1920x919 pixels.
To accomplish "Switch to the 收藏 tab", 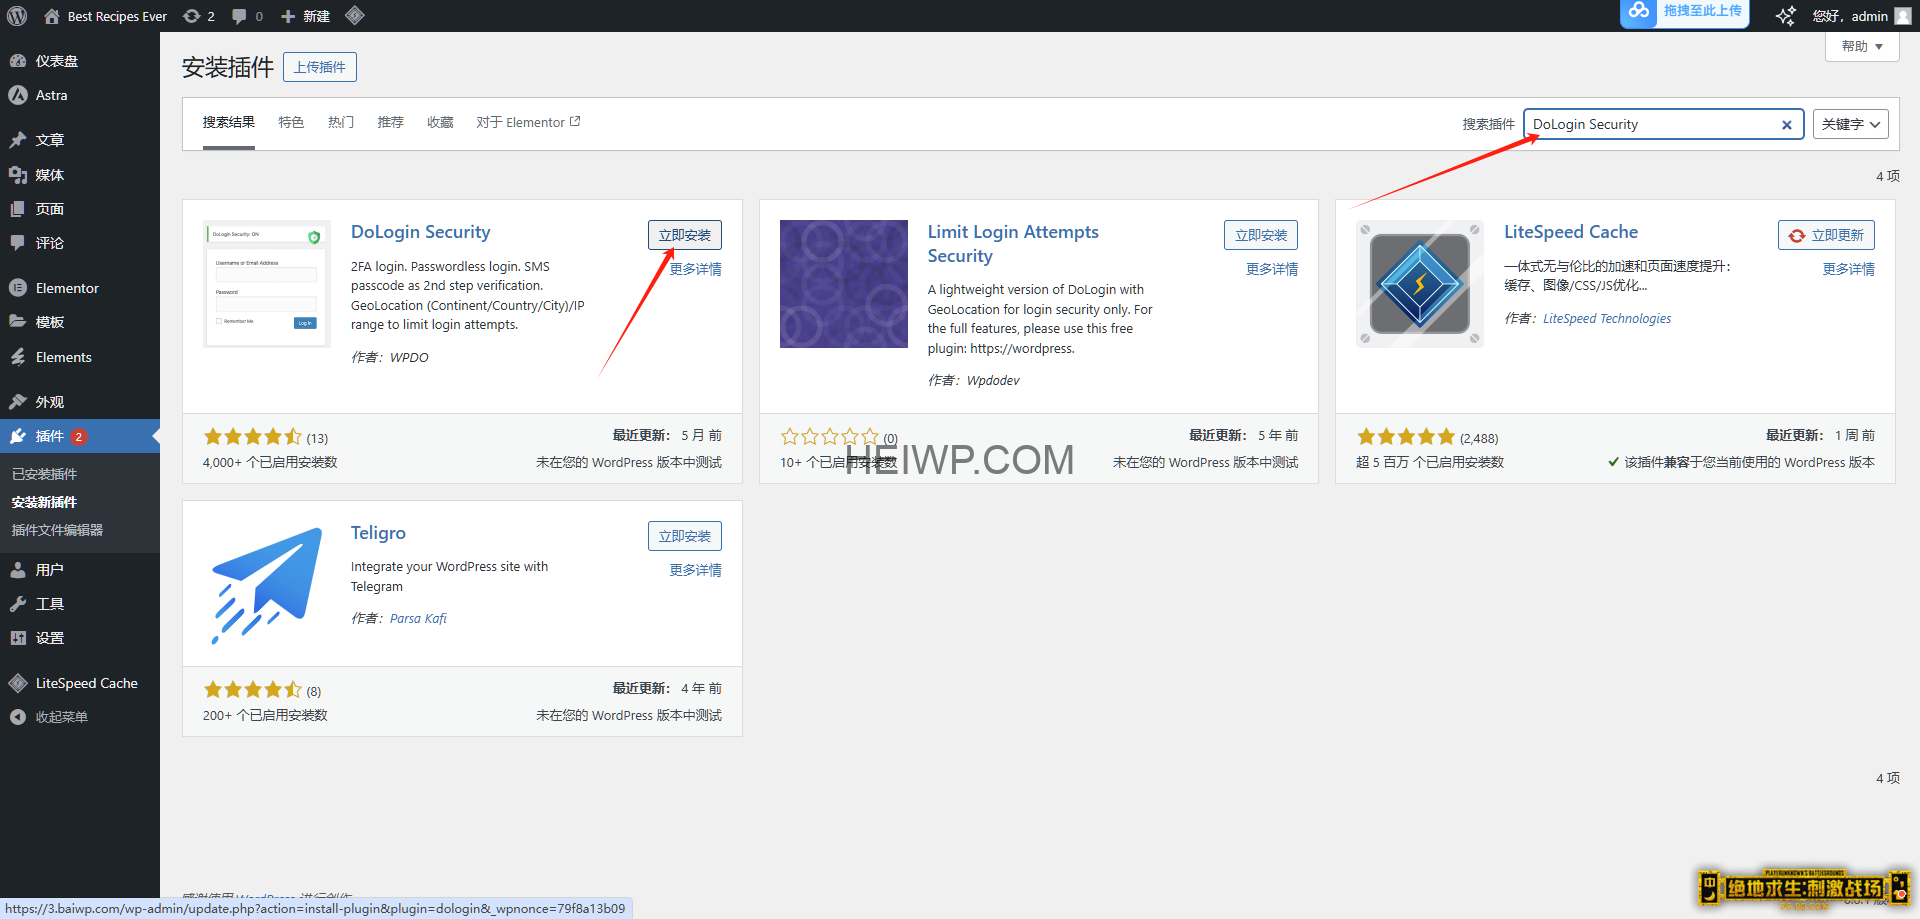I will 440,122.
